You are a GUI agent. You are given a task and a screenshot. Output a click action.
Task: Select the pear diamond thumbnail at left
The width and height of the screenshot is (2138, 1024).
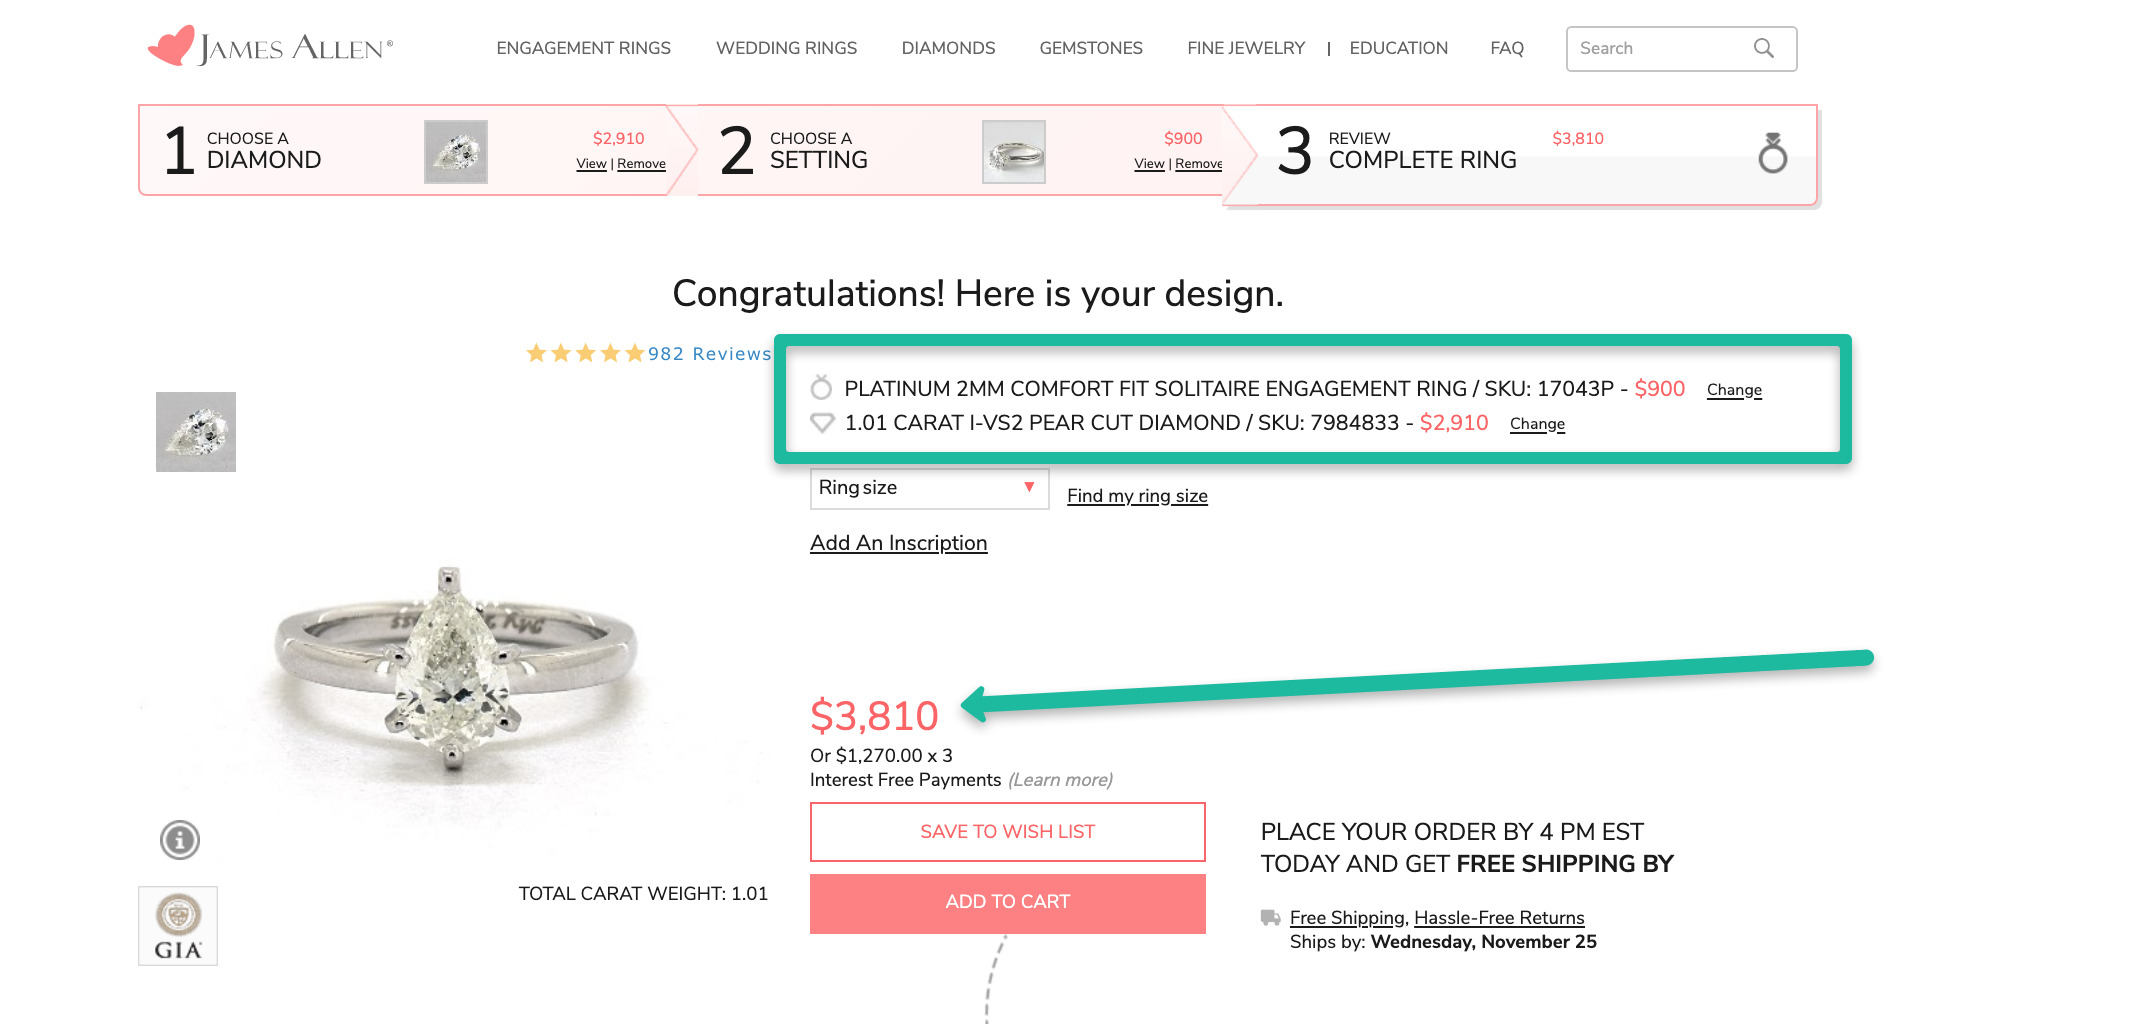[196, 432]
